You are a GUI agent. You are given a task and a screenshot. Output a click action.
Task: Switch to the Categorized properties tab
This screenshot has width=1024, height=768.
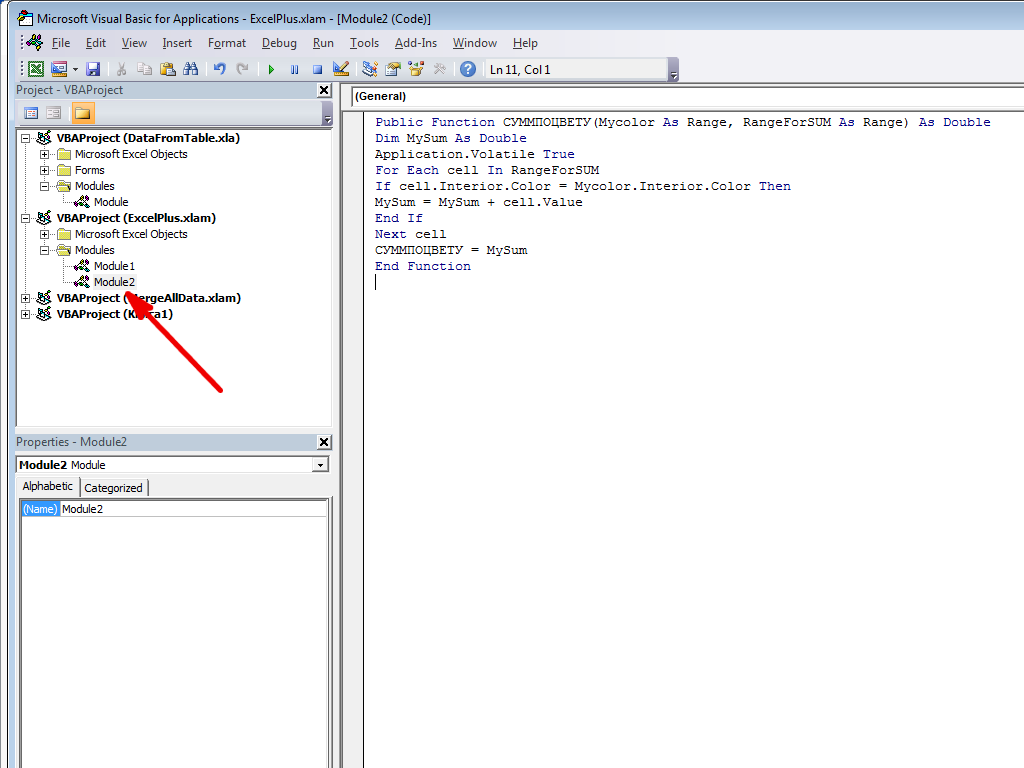(x=114, y=488)
